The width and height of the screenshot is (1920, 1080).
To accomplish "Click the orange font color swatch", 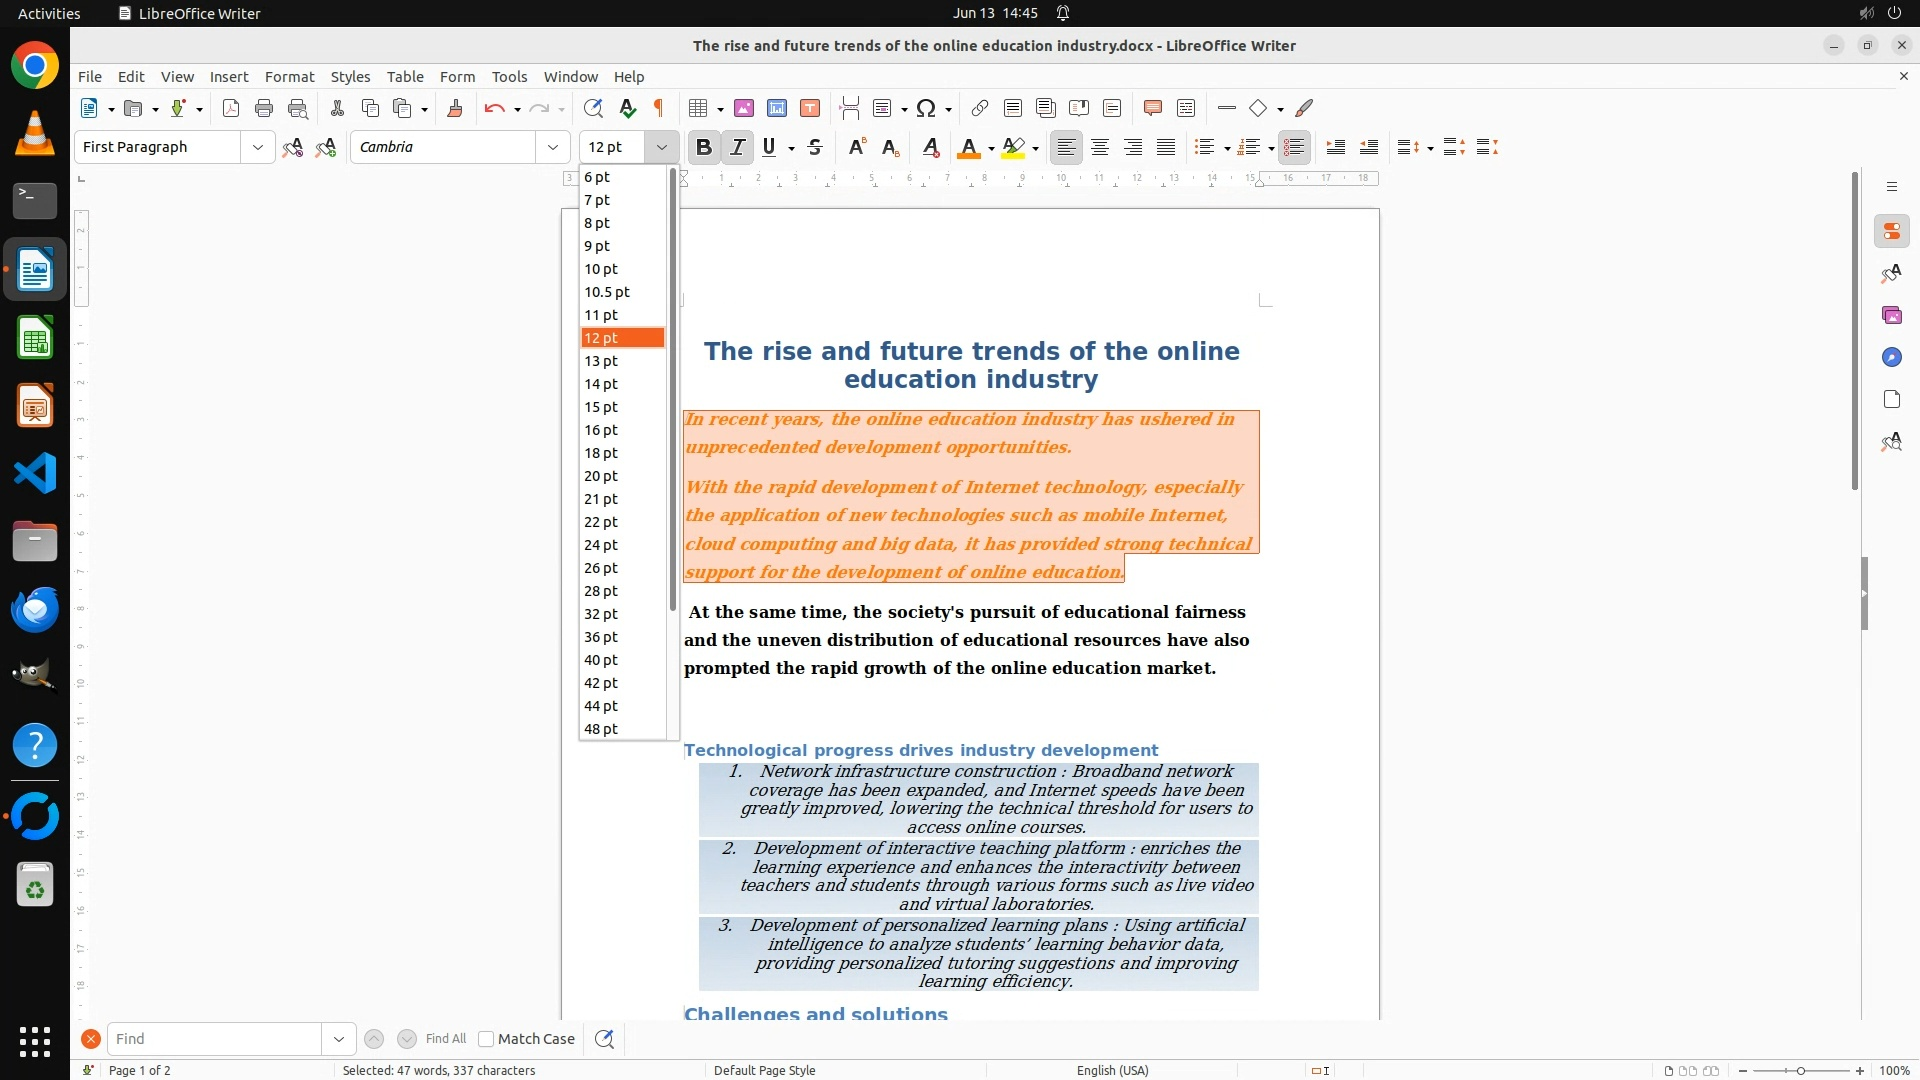I will pos(968,148).
